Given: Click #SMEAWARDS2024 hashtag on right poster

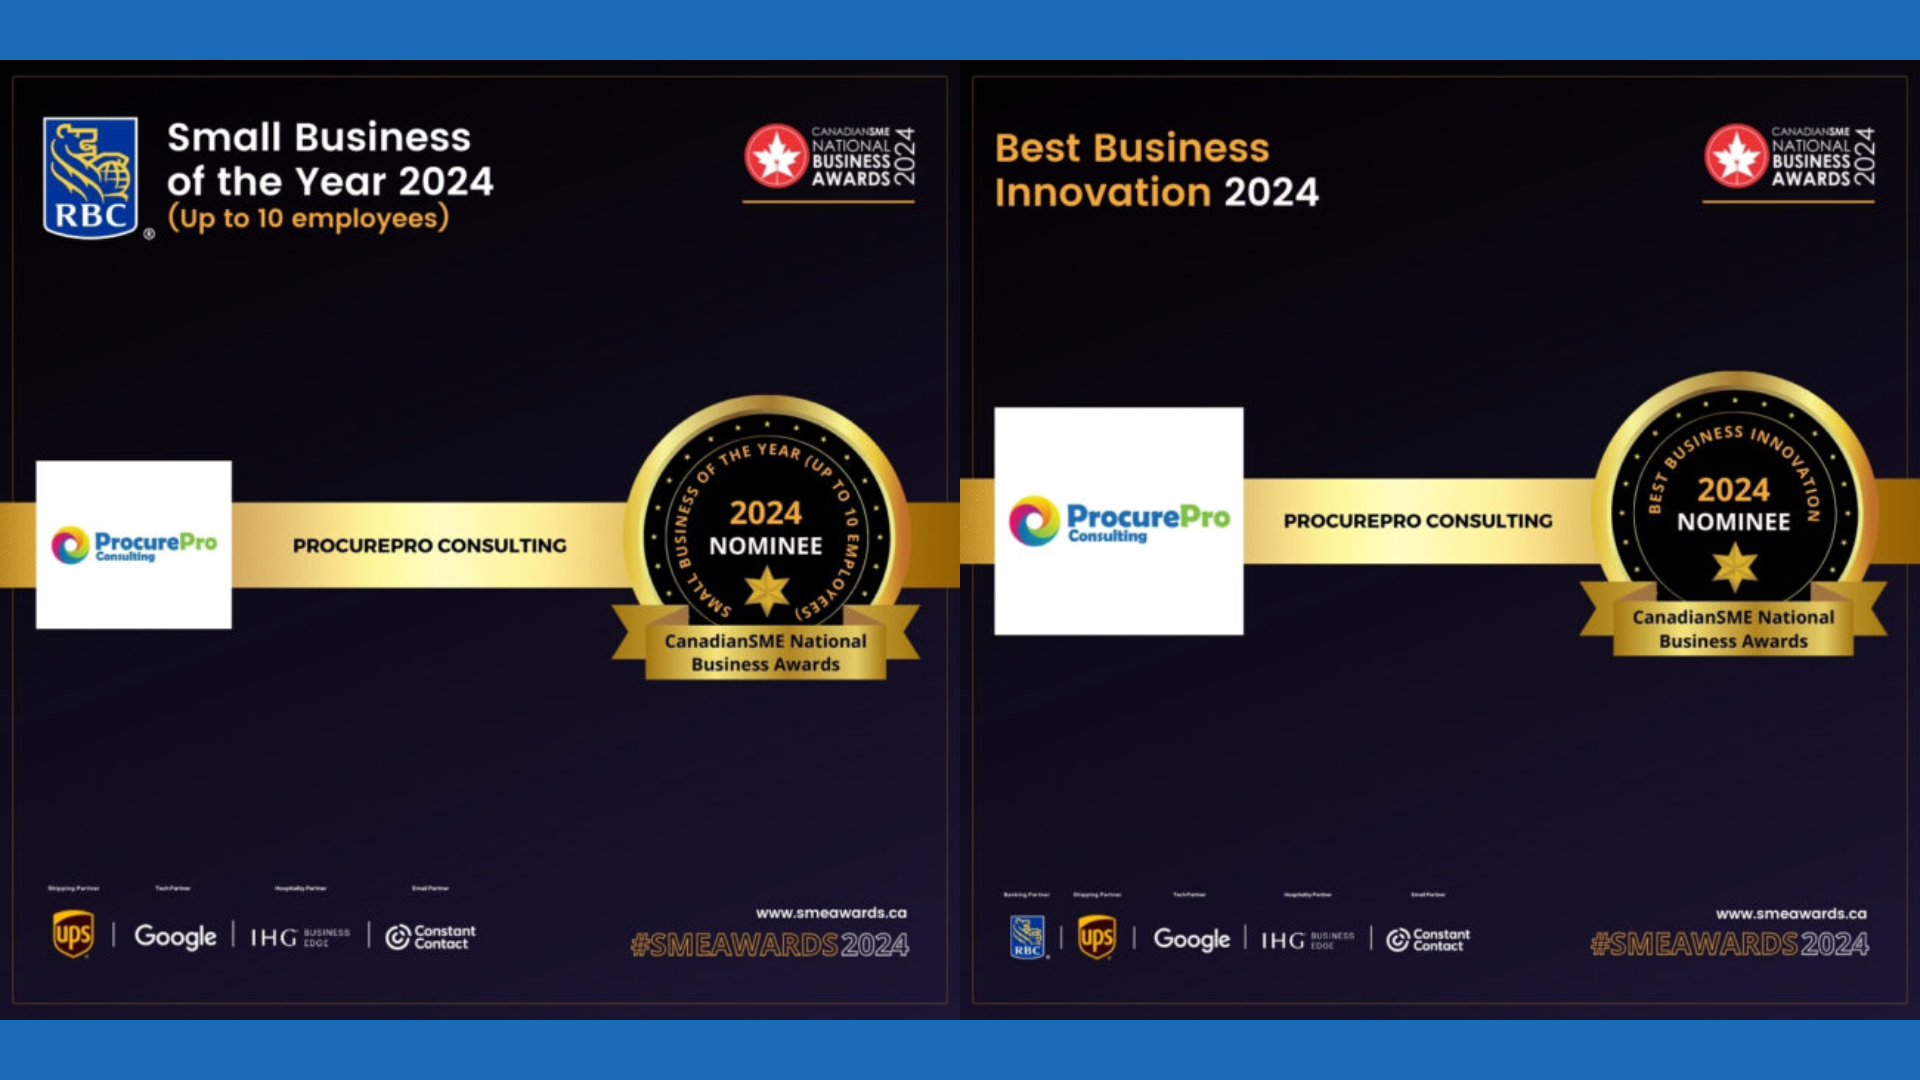Looking at the screenshot, I should (1729, 944).
